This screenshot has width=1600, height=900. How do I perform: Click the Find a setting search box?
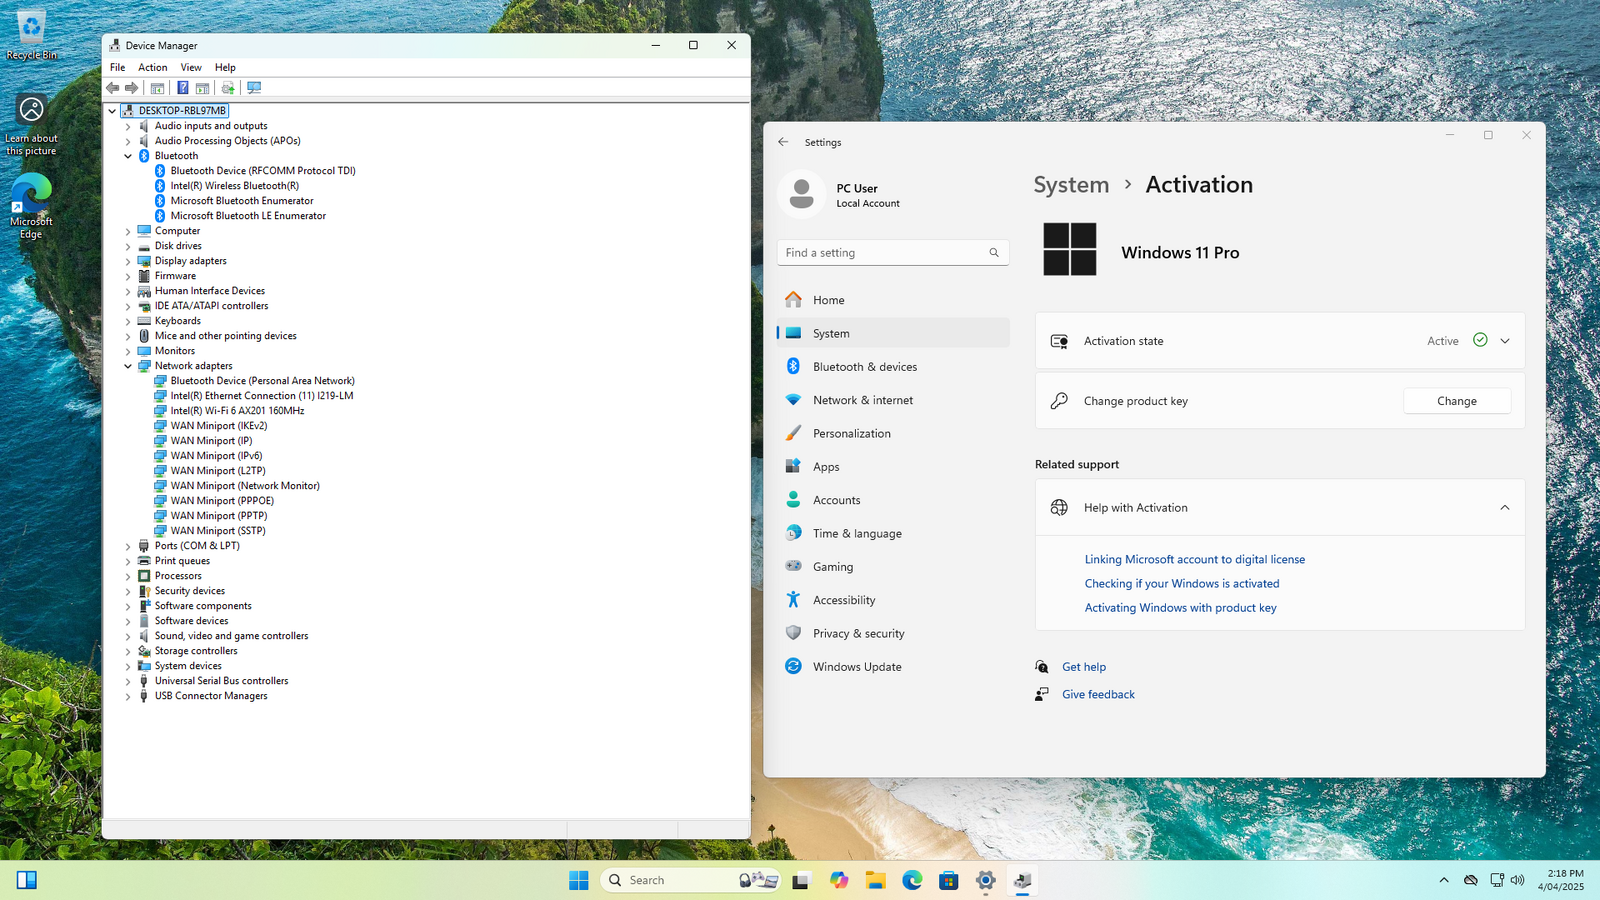click(893, 253)
